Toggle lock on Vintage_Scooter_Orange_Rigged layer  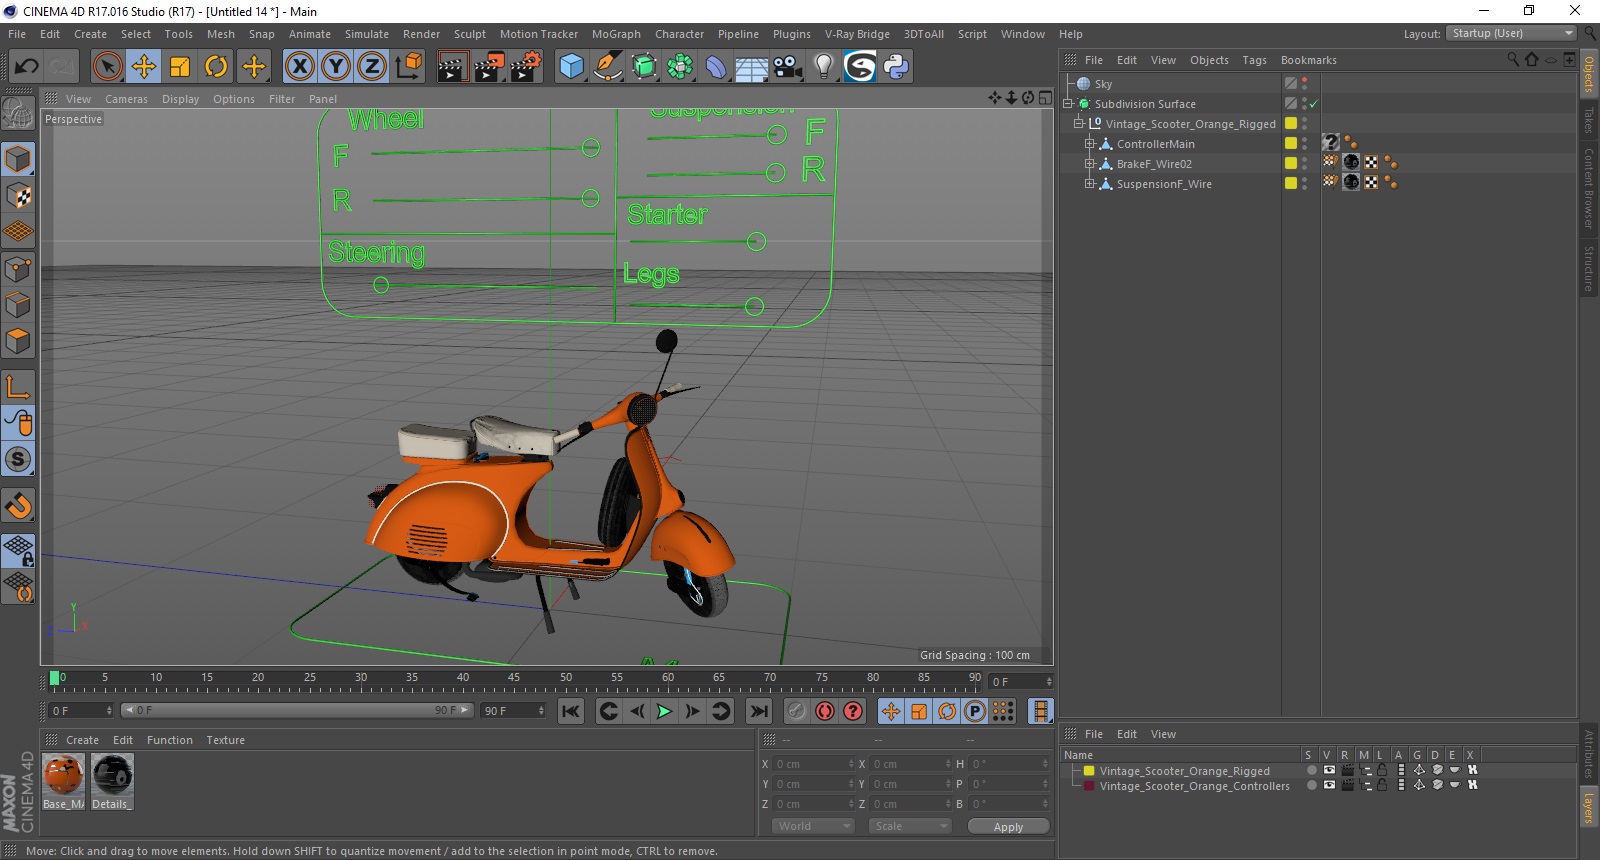pyautogui.click(x=1382, y=771)
